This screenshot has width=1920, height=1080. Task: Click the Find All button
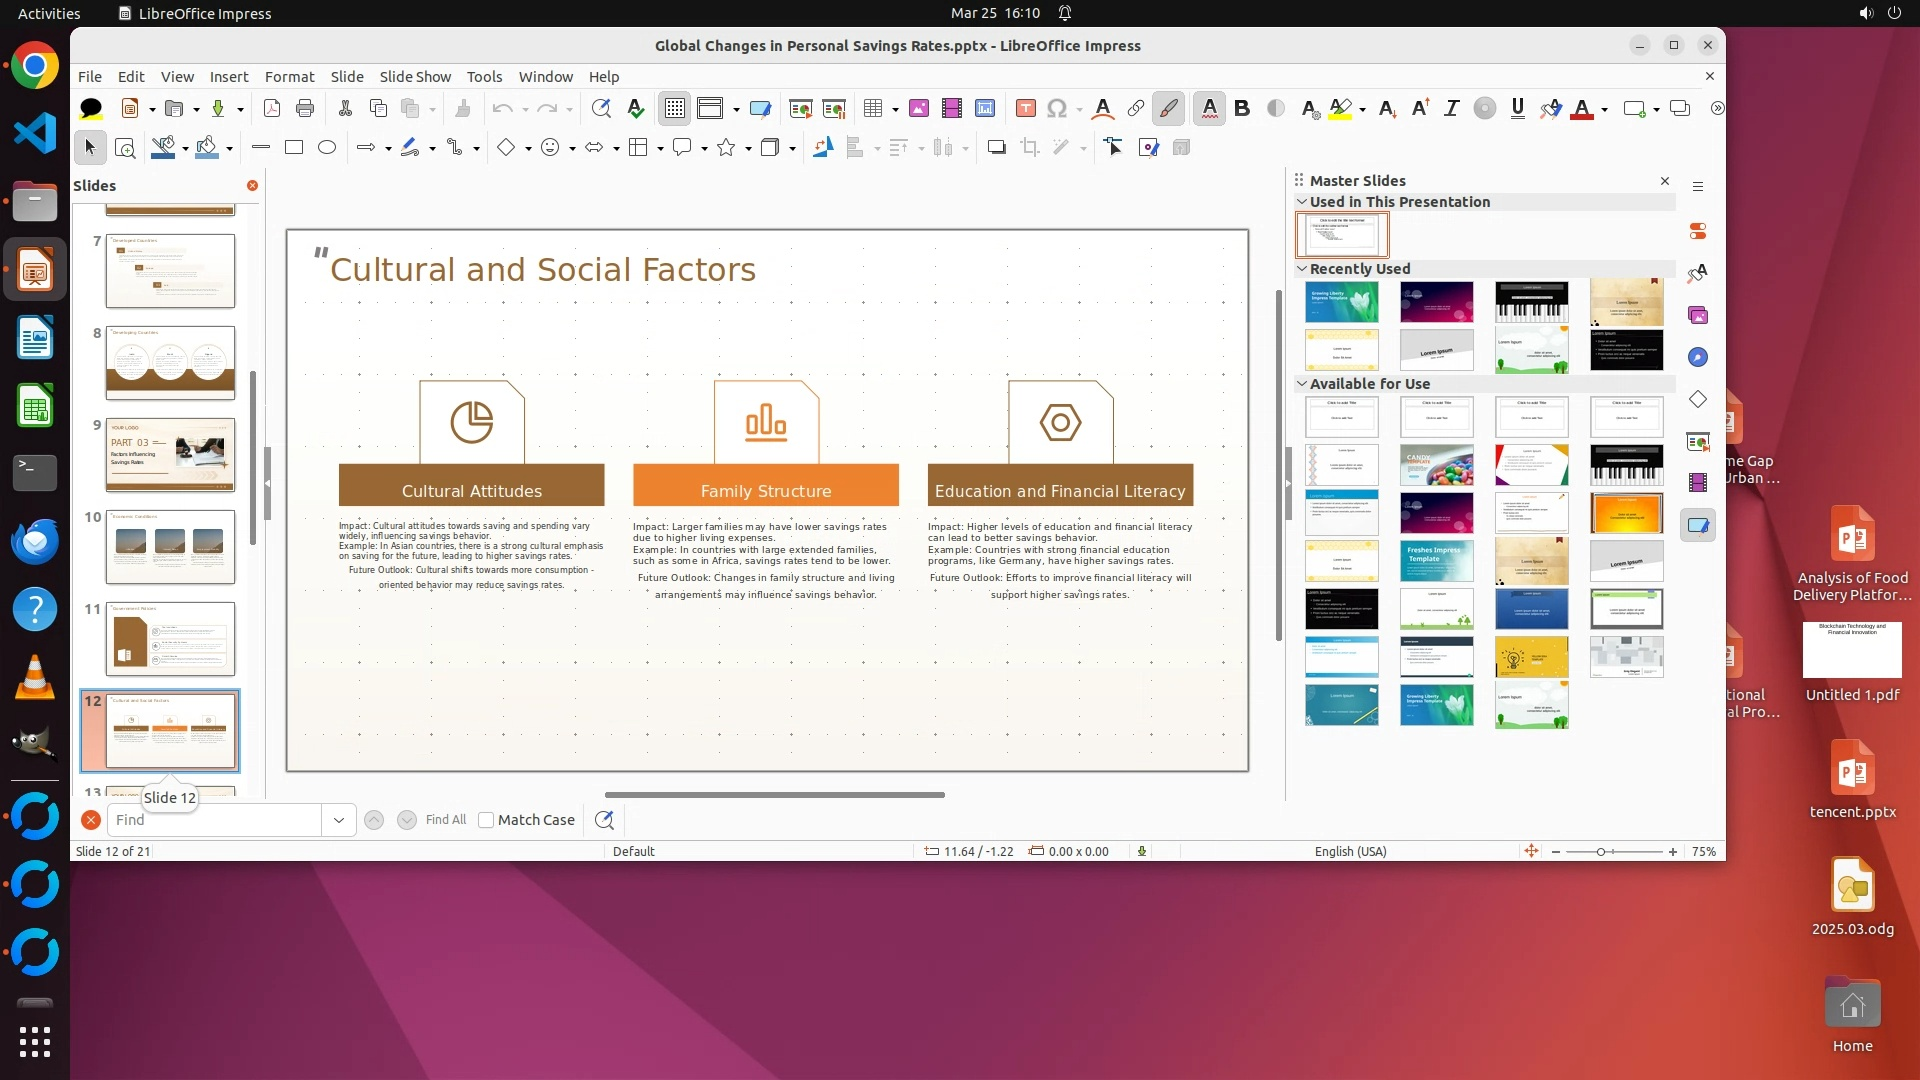445,820
